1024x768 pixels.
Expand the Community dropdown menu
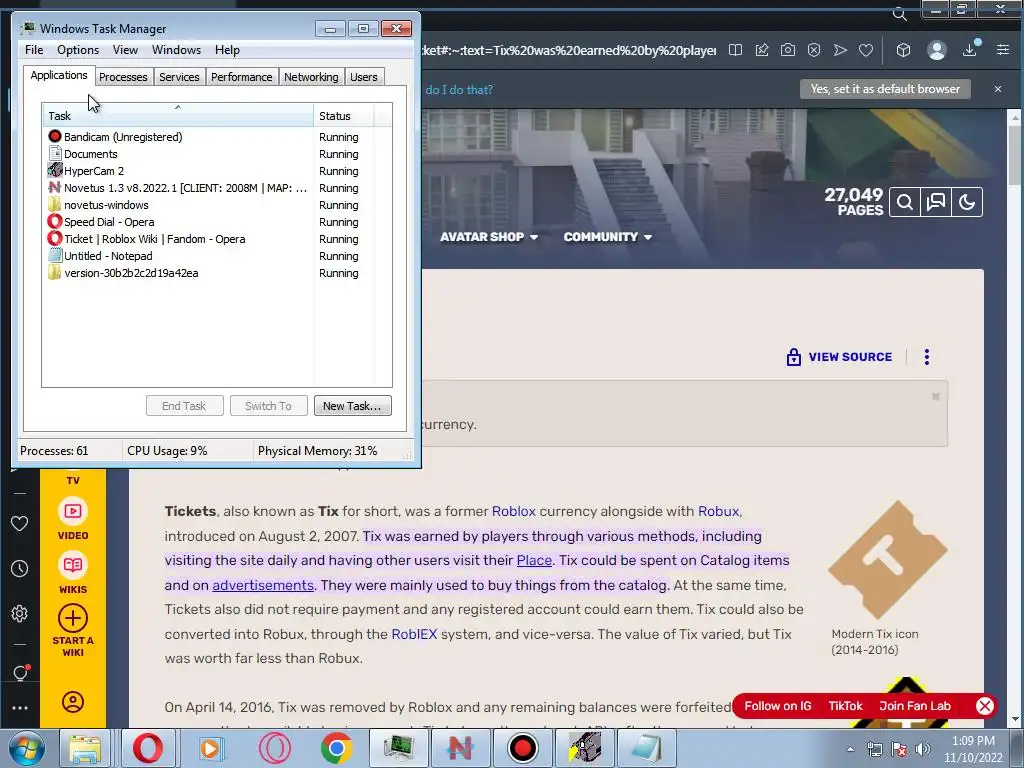pyautogui.click(x=608, y=237)
